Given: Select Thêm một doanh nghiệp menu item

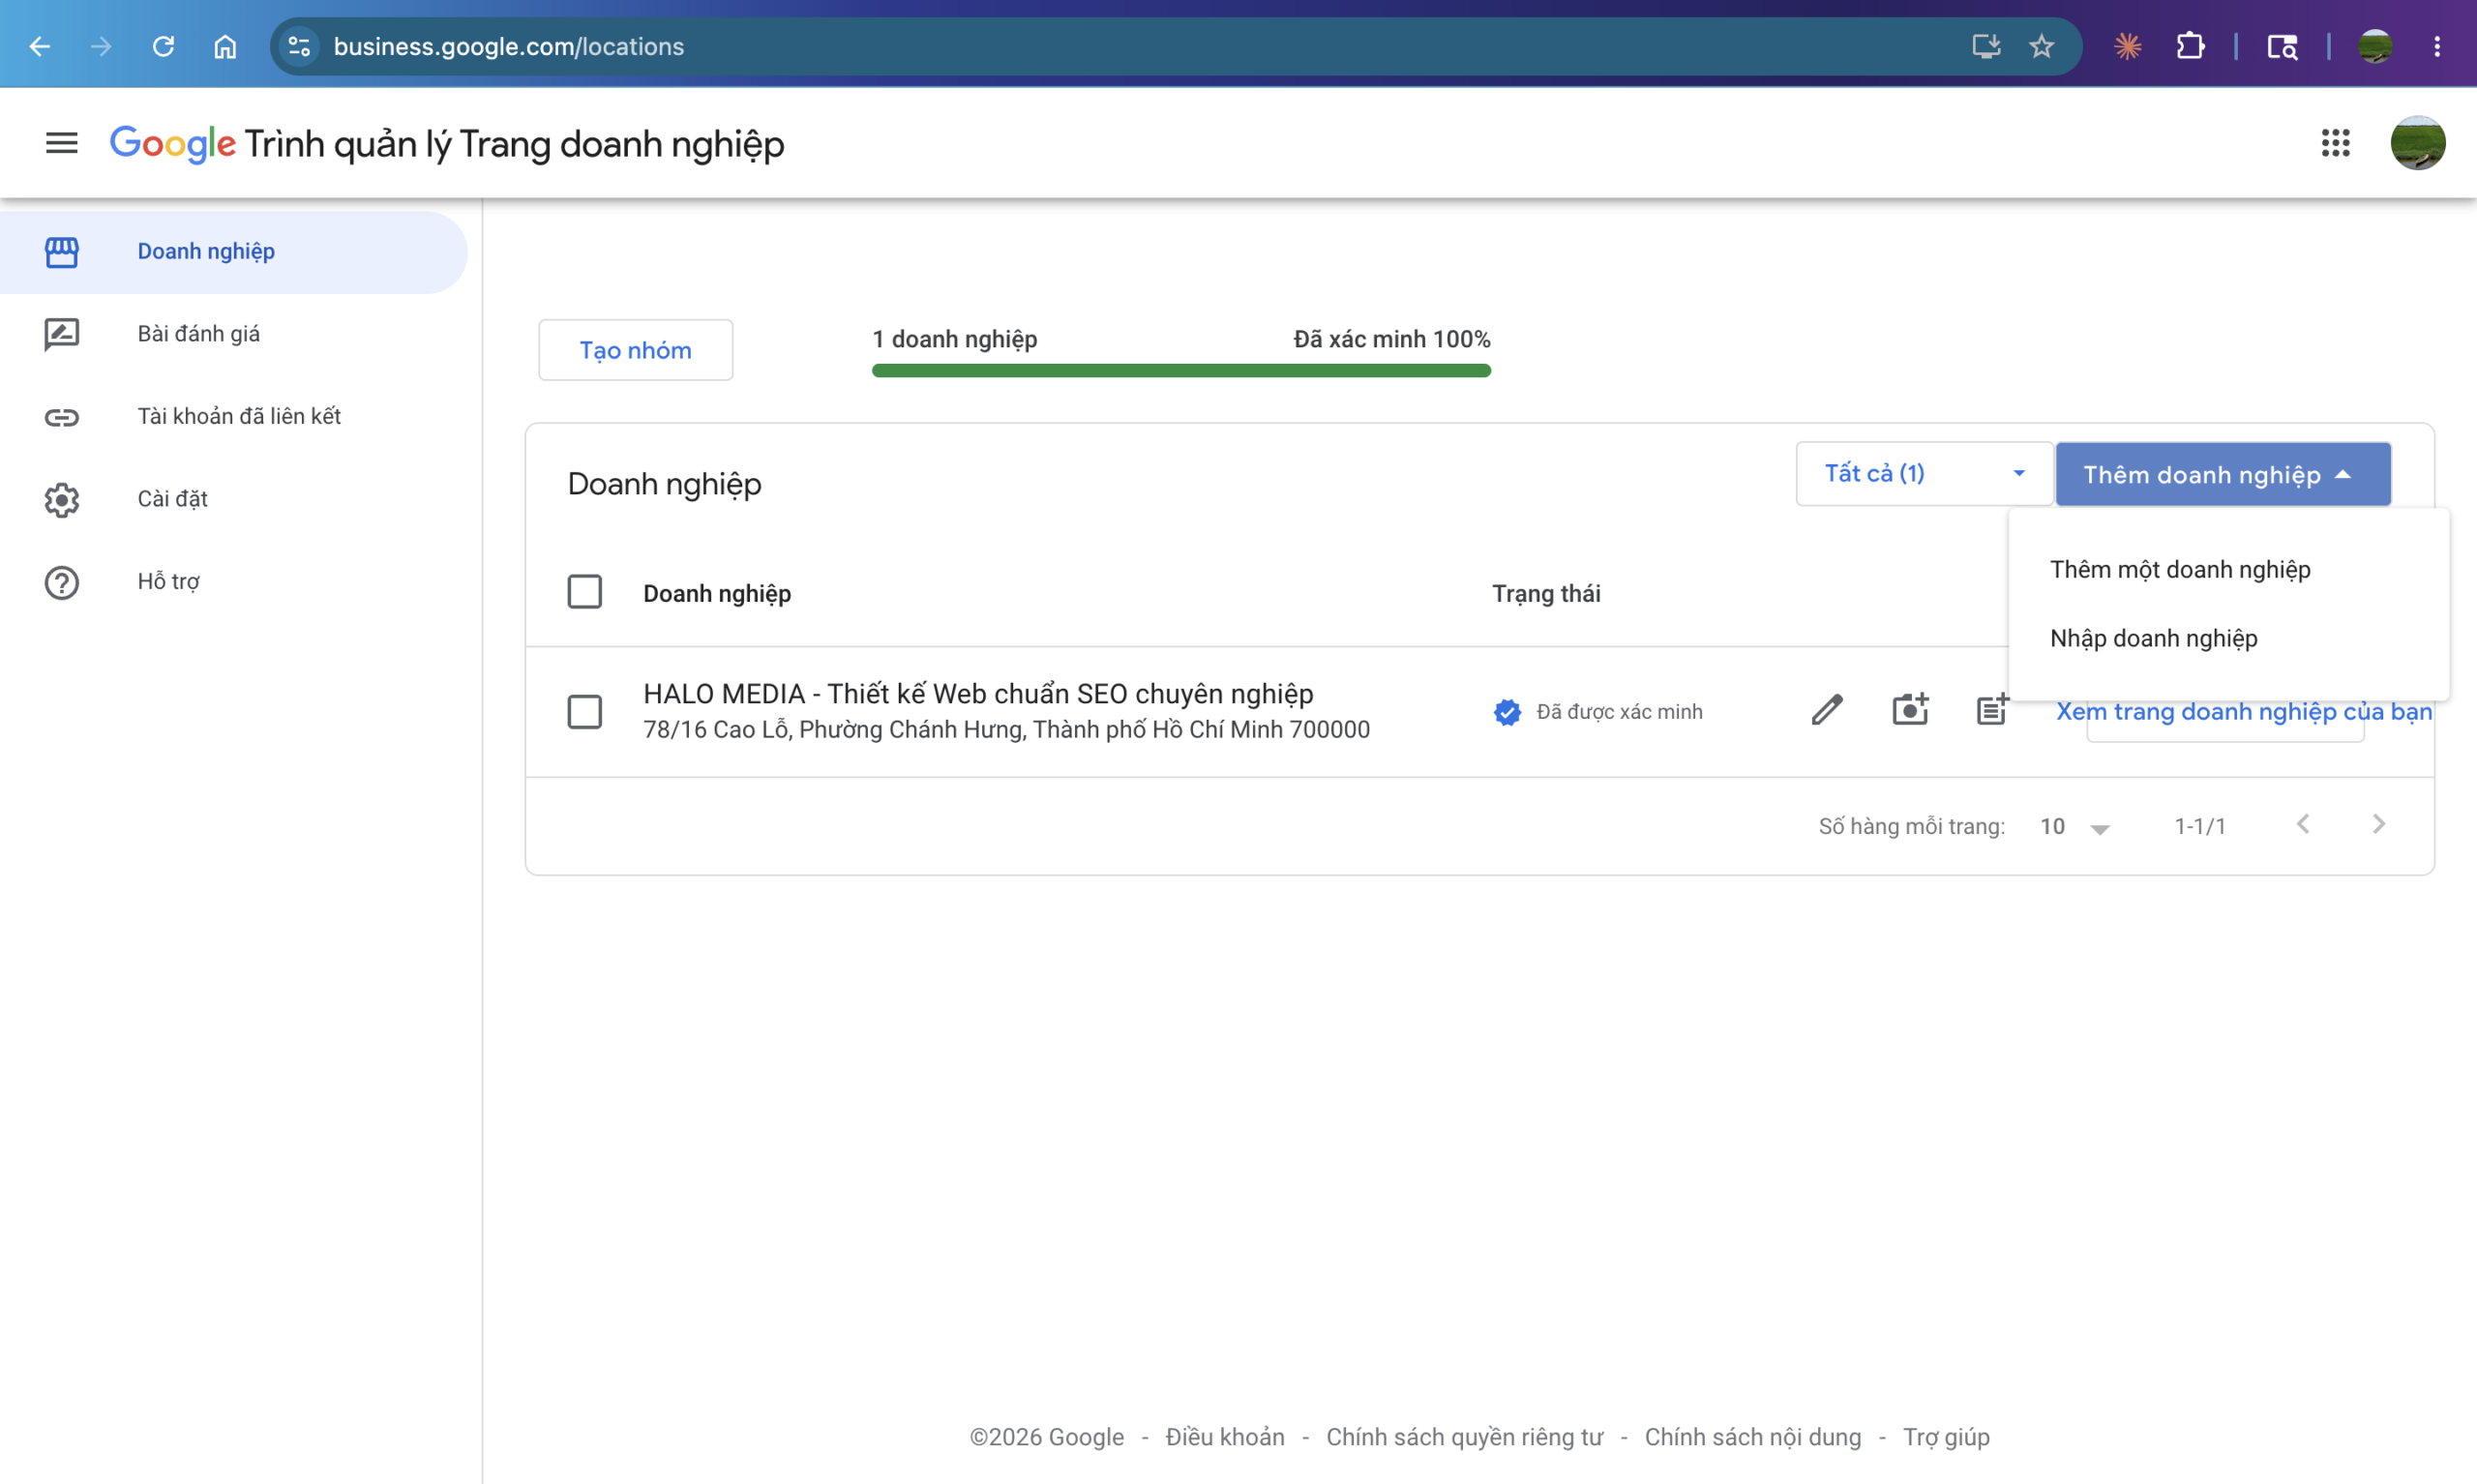Looking at the screenshot, I should [x=2229, y=569].
